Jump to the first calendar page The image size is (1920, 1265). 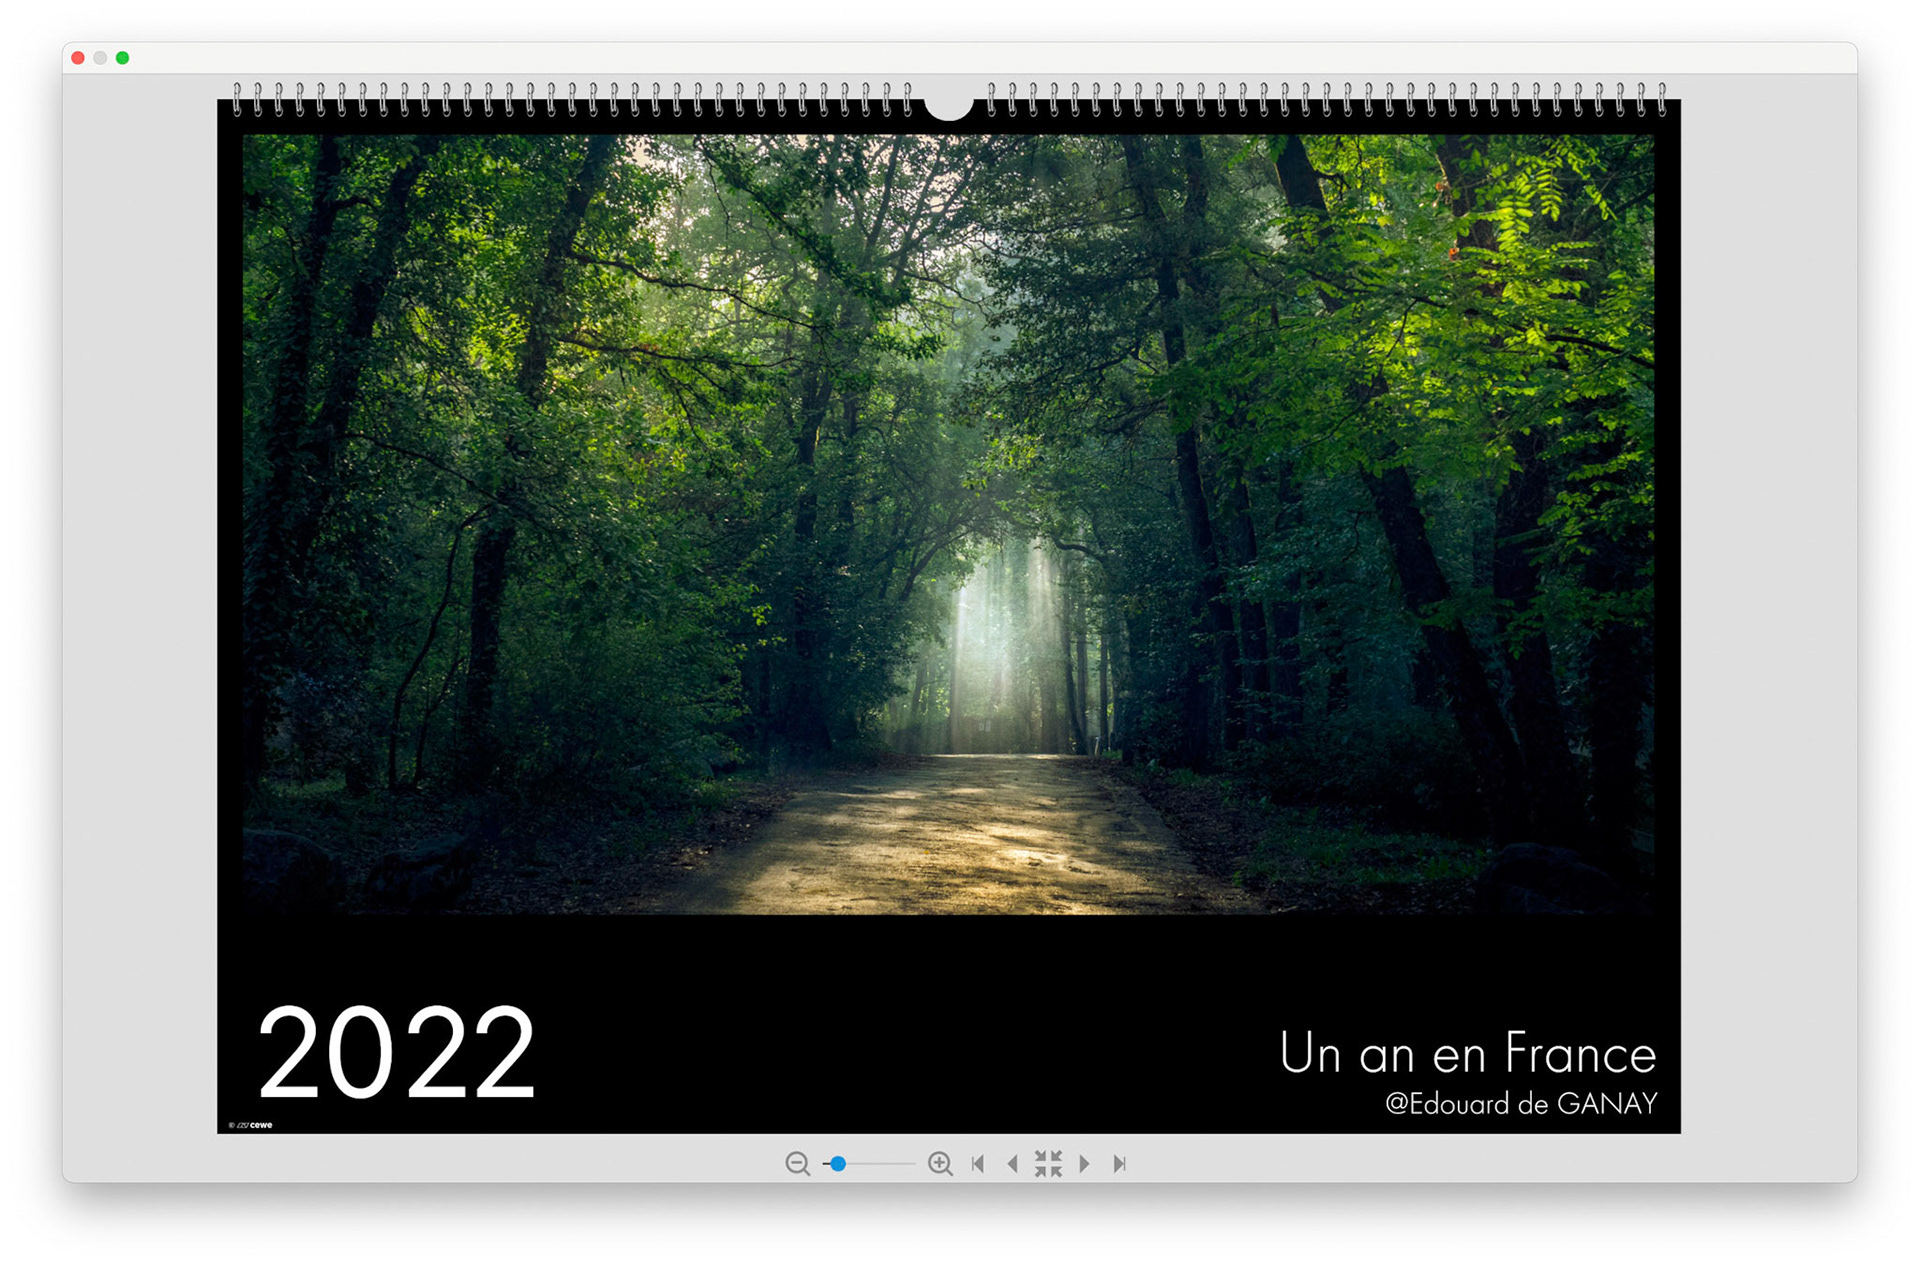(x=978, y=1163)
